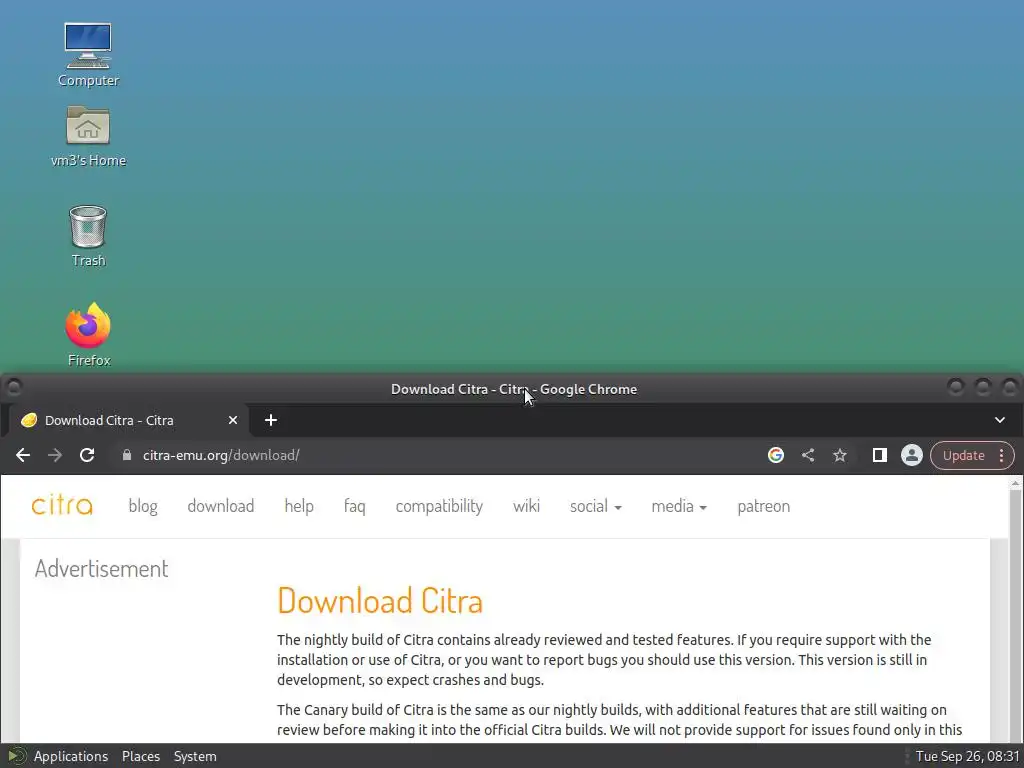This screenshot has height=768, width=1024.
Task: Open Chrome's side panel icon
Action: coord(880,455)
